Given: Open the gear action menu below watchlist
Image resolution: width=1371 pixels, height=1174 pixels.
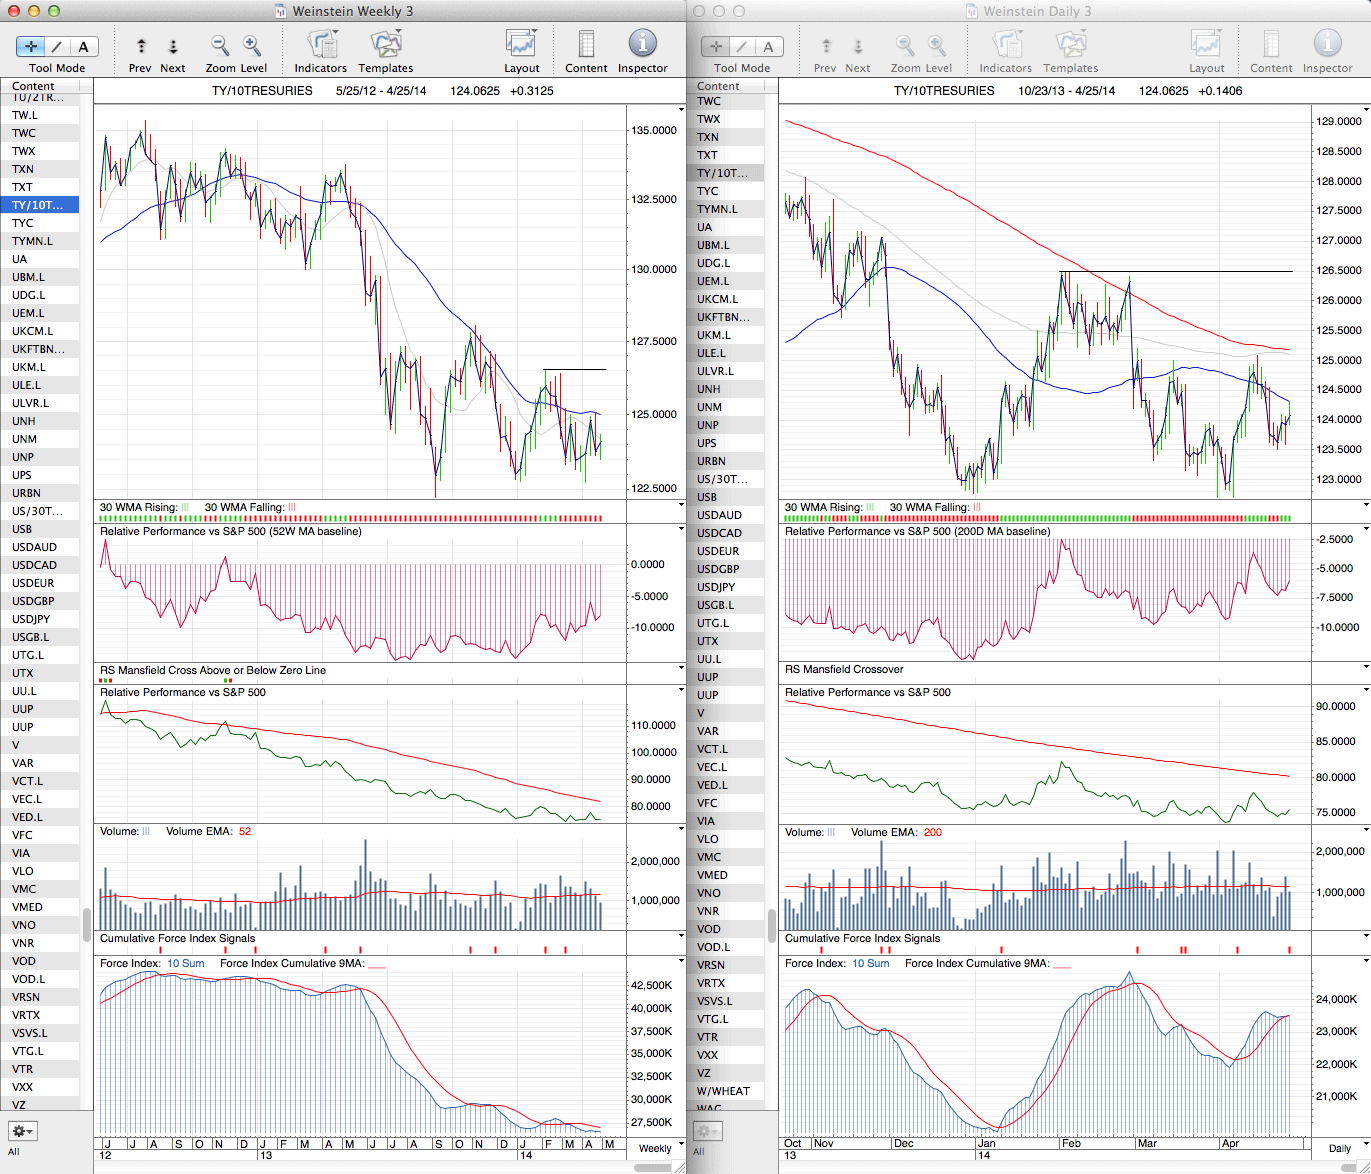Looking at the screenshot, I should tap(22, 1131).
